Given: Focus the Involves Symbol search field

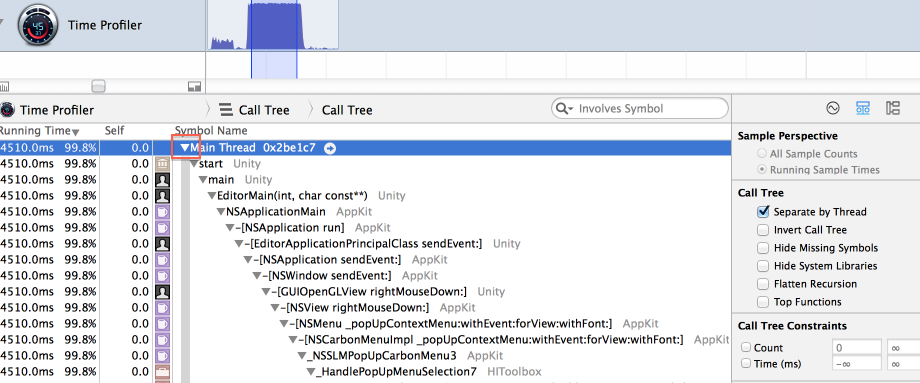Looking at the screenshot, I should (x=640, y=109).
